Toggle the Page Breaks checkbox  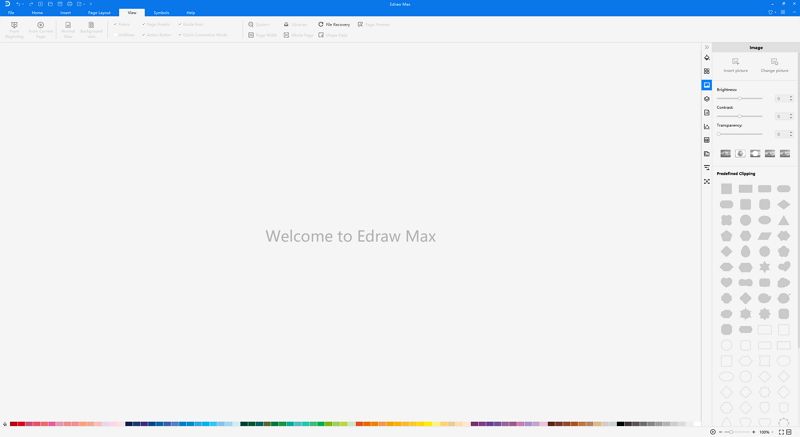coord(144,24)
